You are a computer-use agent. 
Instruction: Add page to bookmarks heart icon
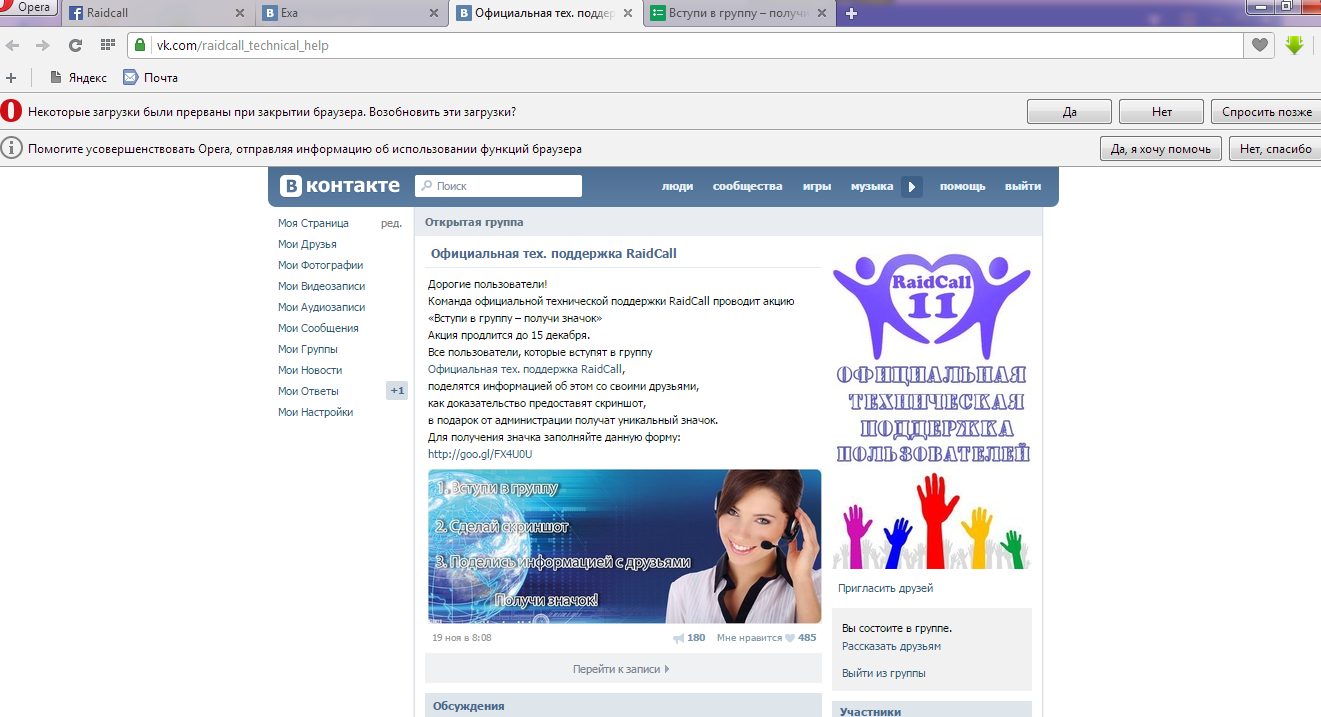[x=1259, y=45]
